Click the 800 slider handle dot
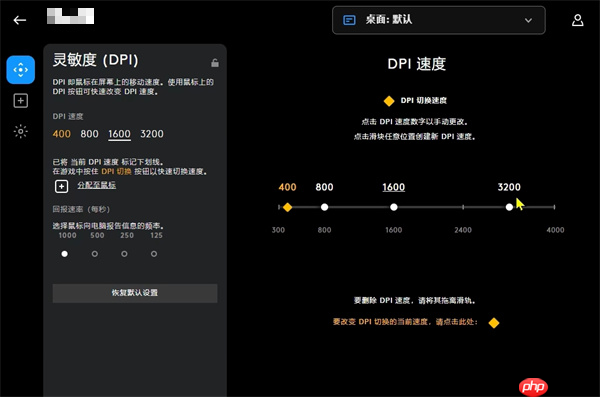Image resolution: width=600 pixels, height=397 pixels. [324, 207]
